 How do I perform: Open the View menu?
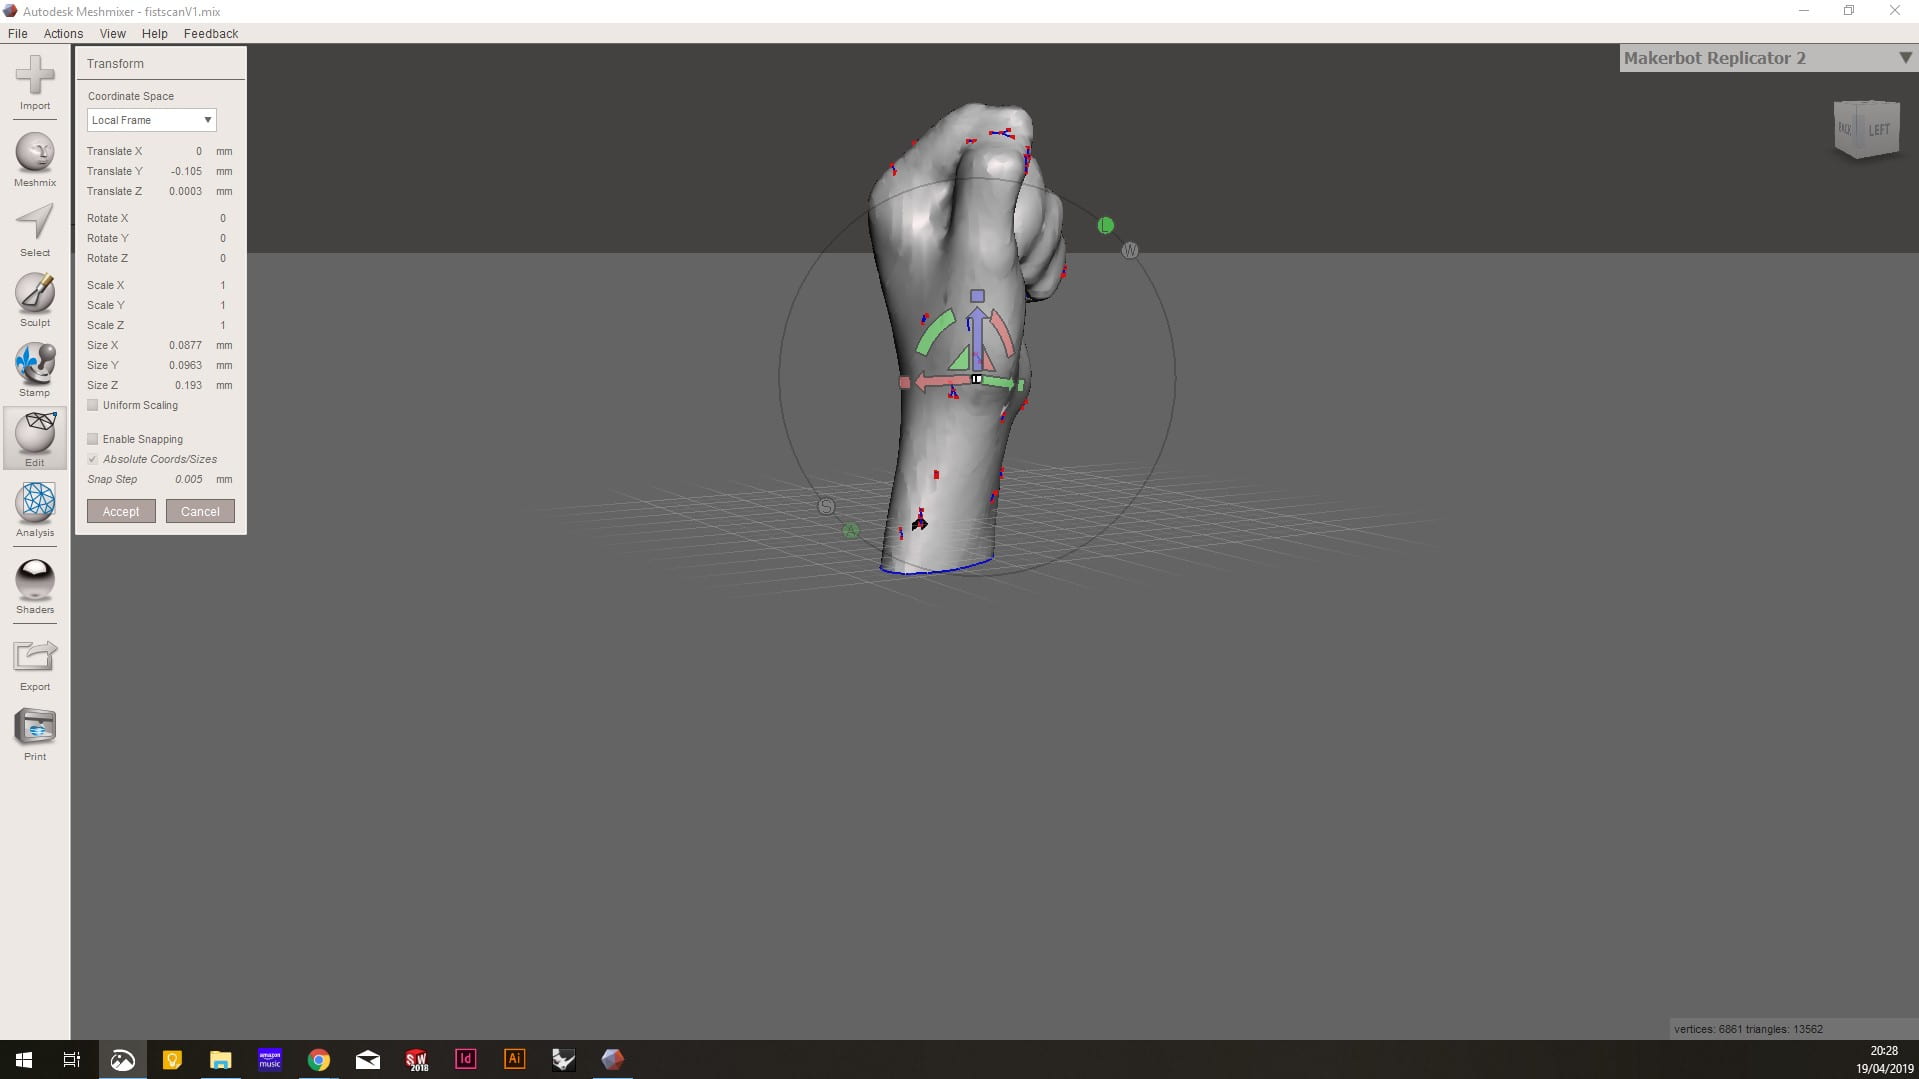tap(113, 33)
